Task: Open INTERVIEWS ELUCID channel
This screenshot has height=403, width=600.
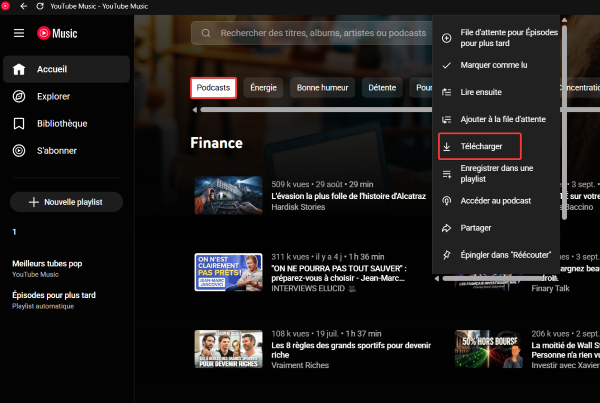Action: pos(308,289)
